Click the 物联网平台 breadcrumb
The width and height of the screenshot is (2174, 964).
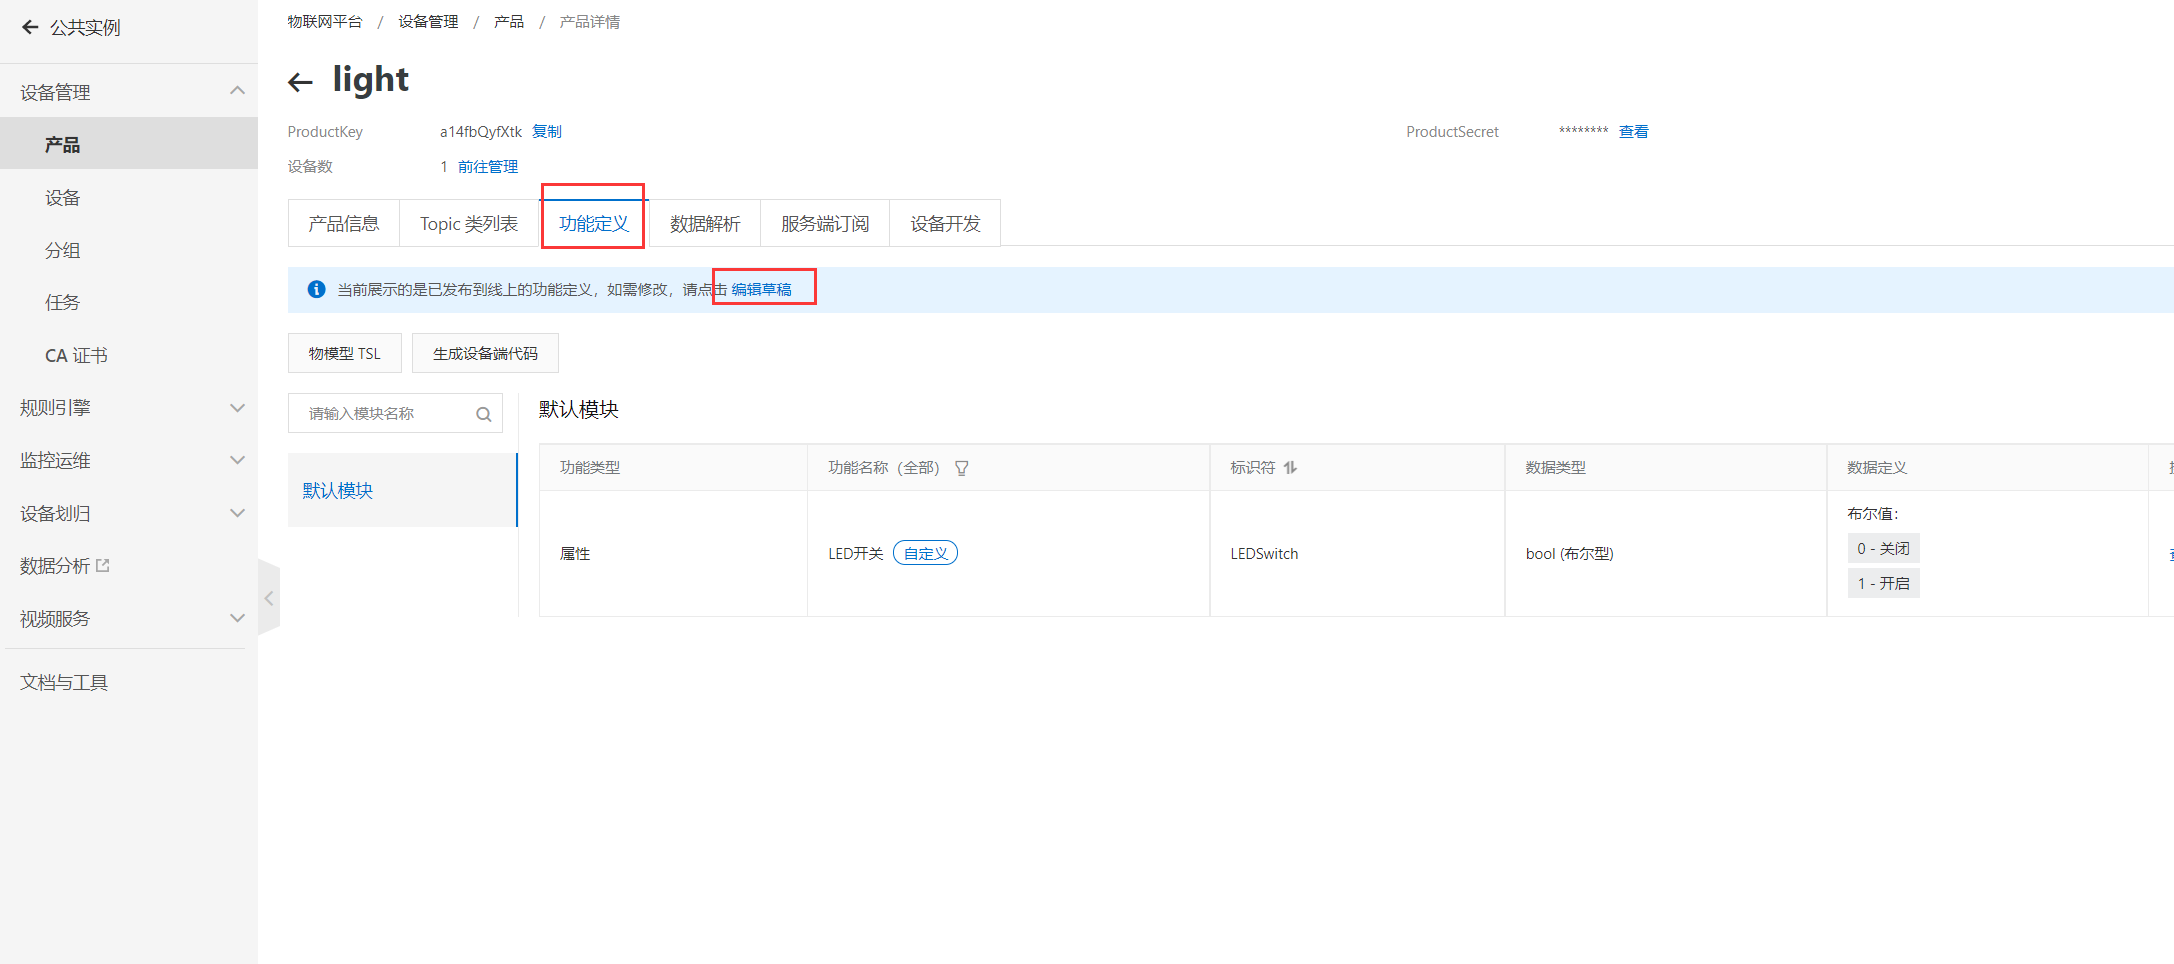[x=325, y=22]
